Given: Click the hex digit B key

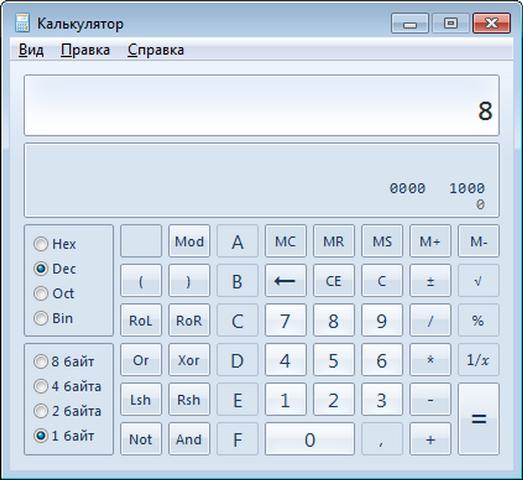Looking at the screenshot, I should click(237, 281).
